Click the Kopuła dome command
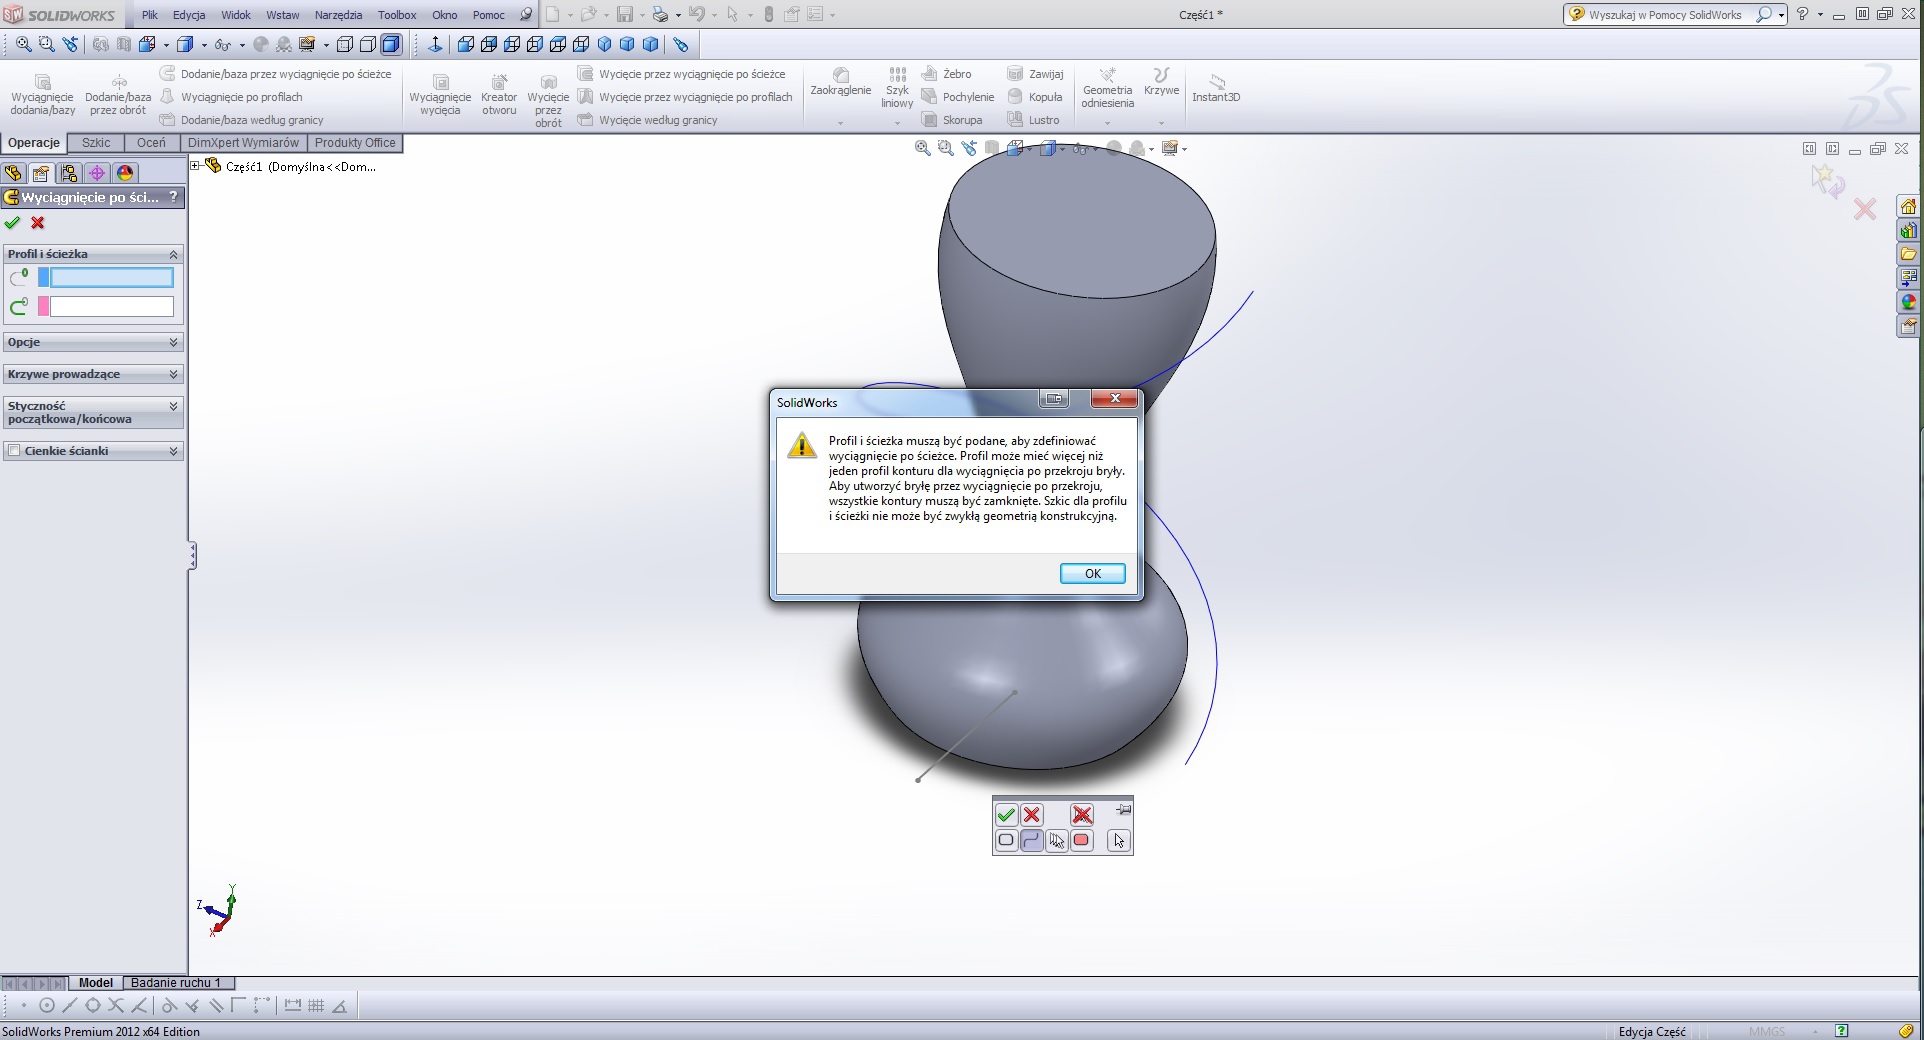This screenshot has width=1924, height=1040. [x=1034, y=97]
